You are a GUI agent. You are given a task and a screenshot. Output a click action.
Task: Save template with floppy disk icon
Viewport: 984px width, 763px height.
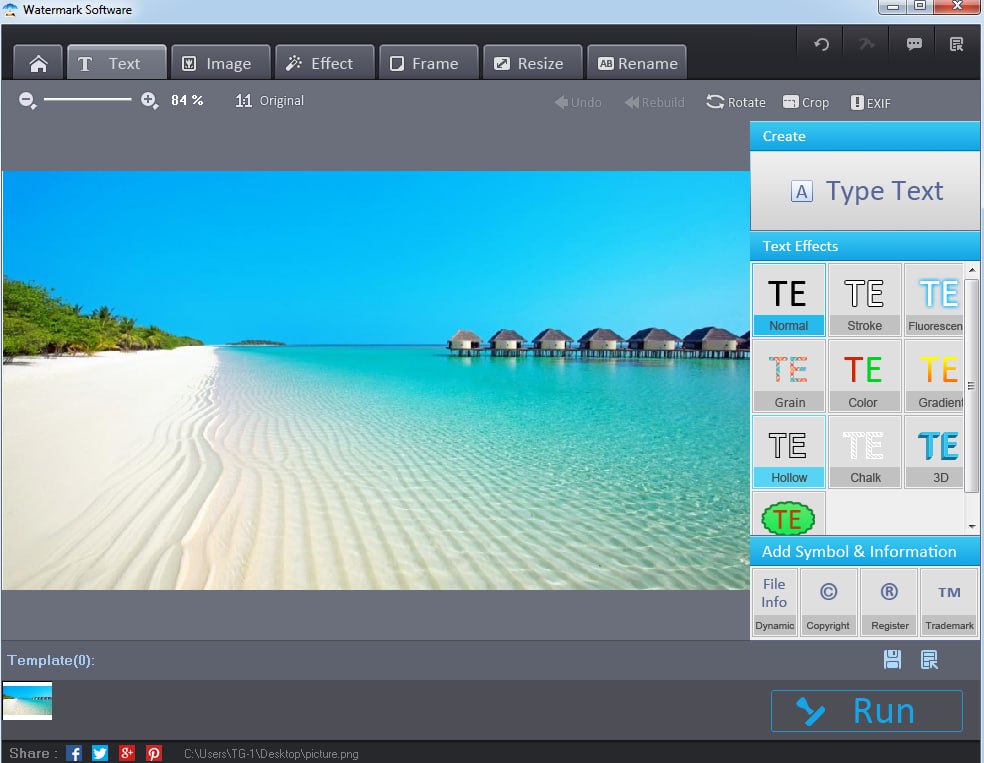coord(892,659)
